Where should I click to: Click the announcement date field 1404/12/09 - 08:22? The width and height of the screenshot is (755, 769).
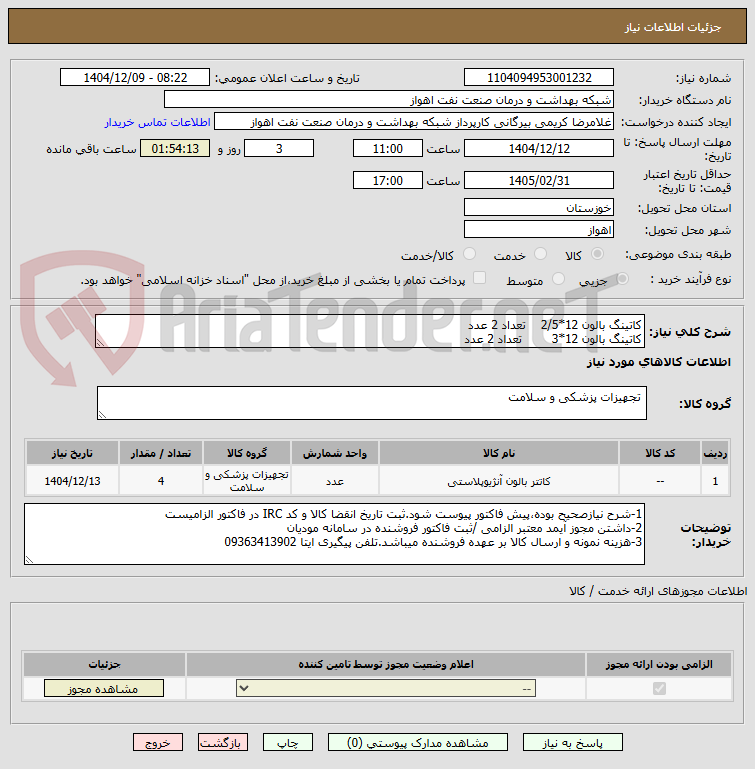(x=135, y=77)
